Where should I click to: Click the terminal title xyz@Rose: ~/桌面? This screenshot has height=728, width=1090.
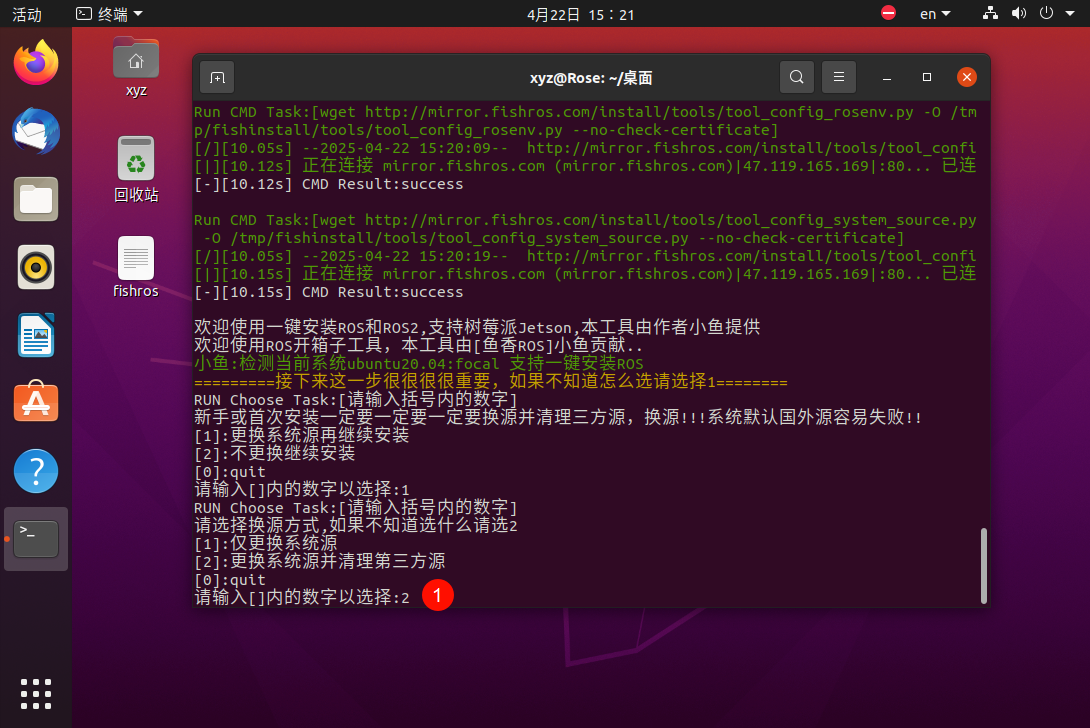coord(591,78)
